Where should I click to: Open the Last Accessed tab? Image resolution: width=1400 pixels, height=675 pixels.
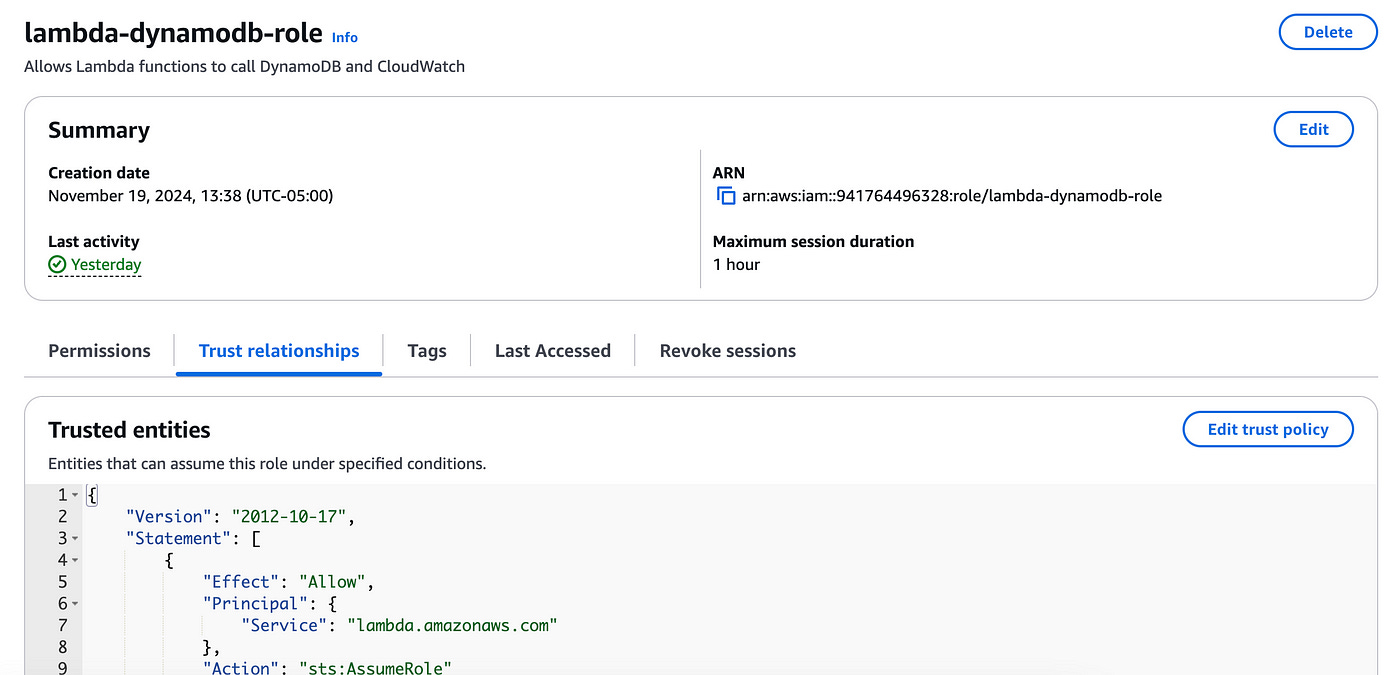(553, 351)
